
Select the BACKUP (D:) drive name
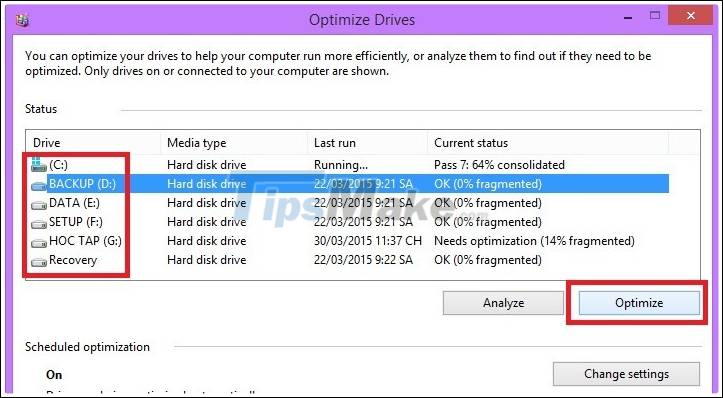[x=83, y=184]
